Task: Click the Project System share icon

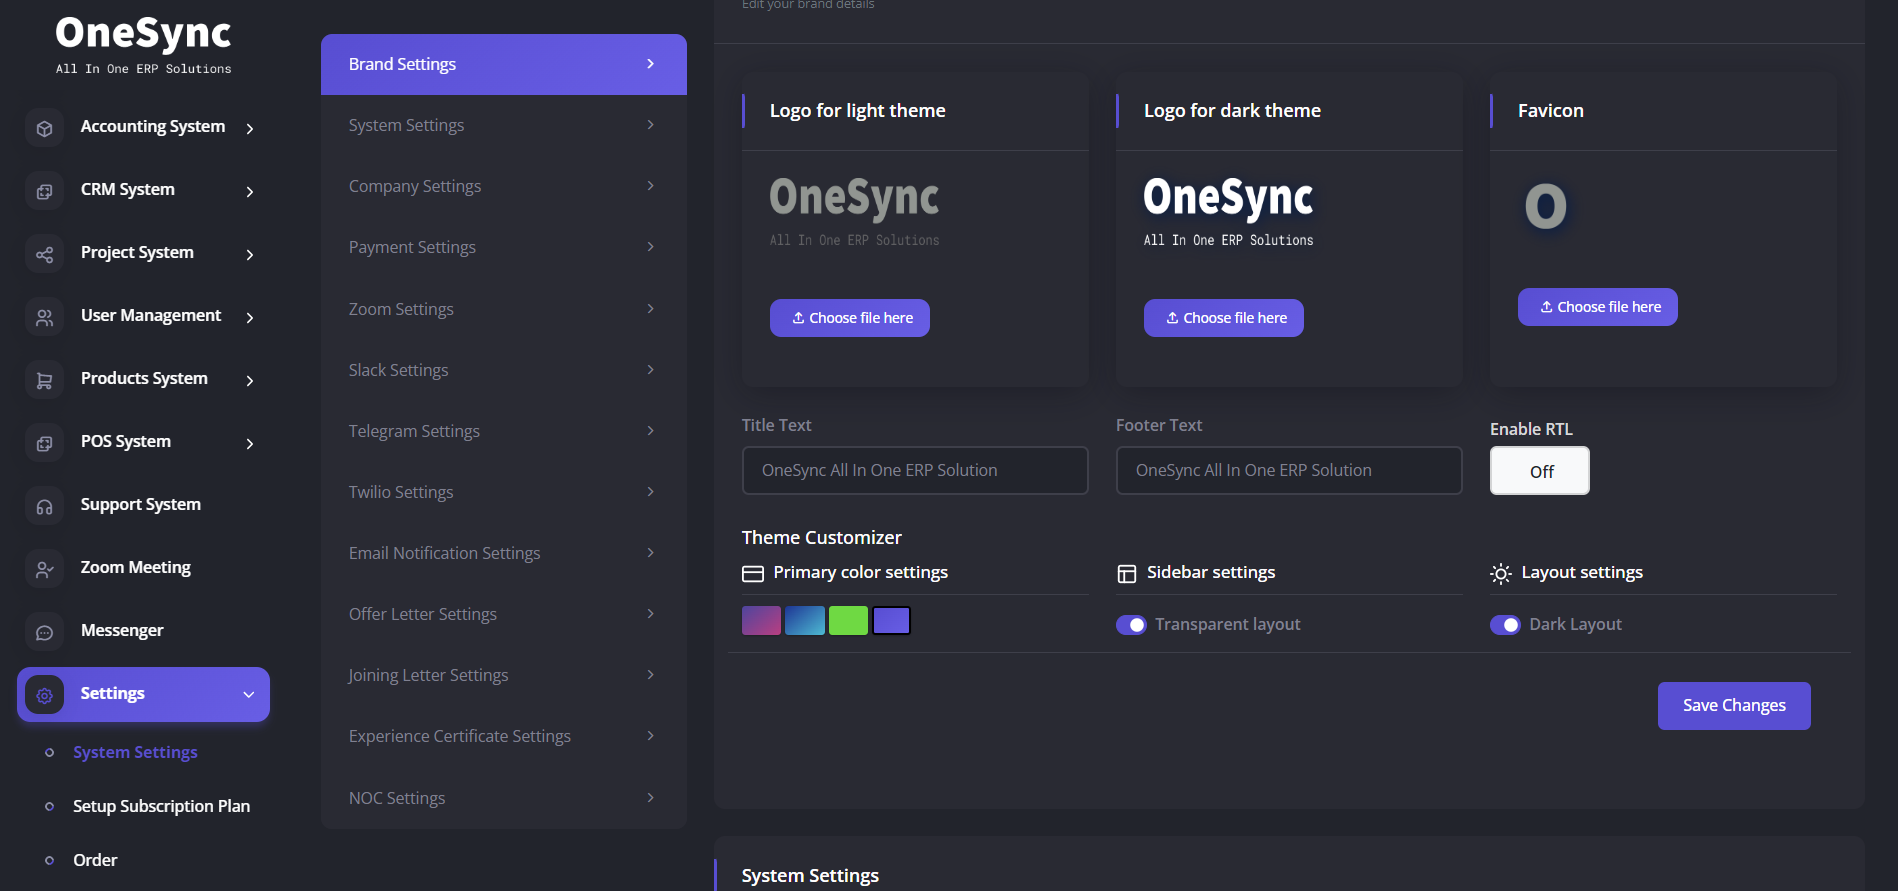Action: pos(44,254)
